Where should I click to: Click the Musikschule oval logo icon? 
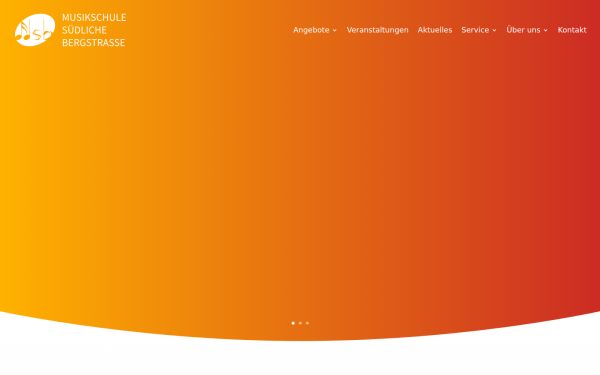pos(35,30)
